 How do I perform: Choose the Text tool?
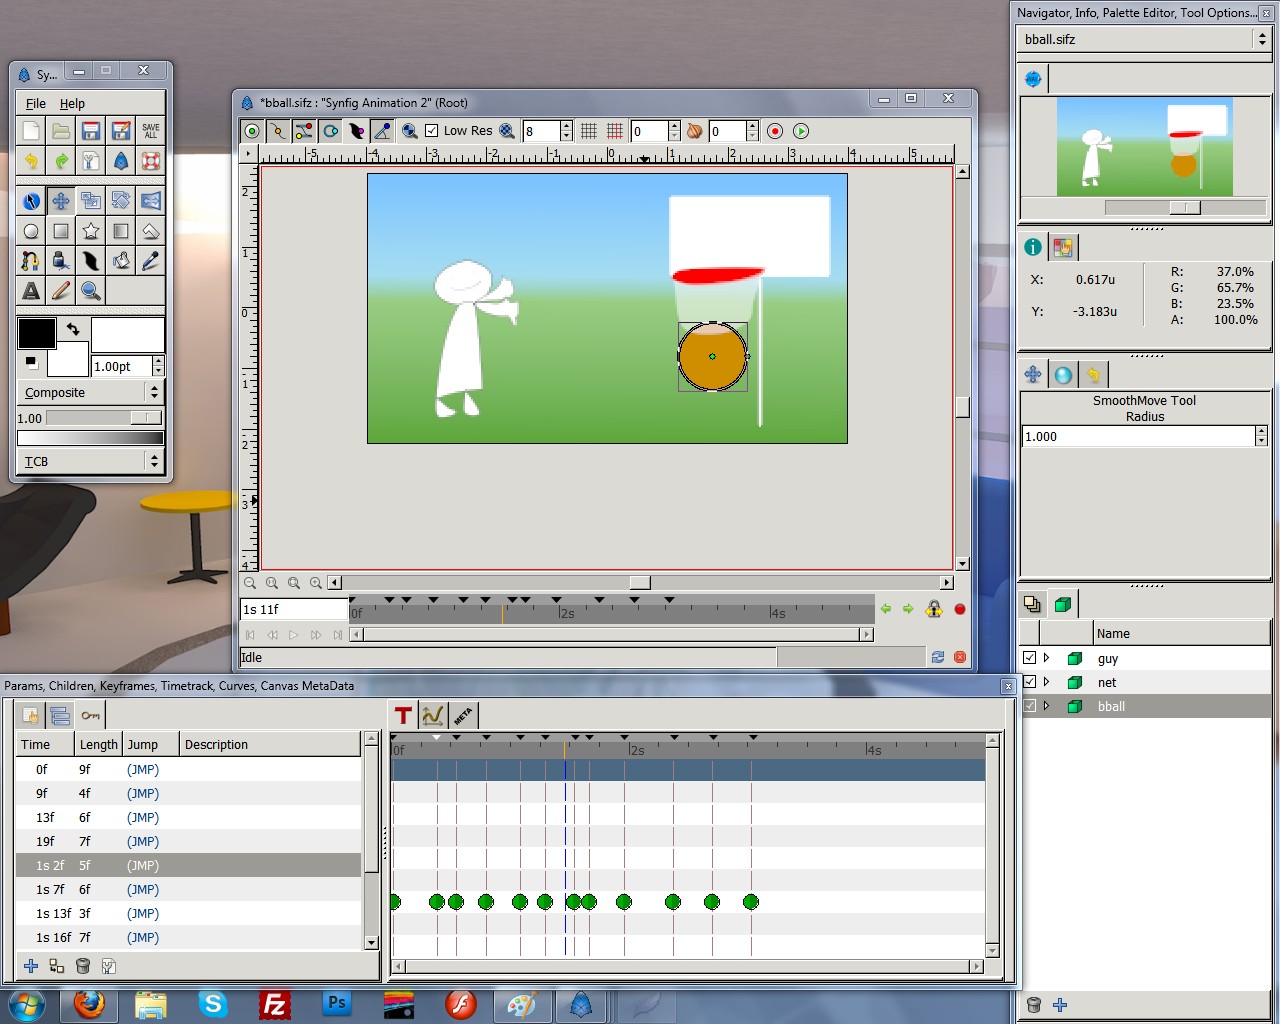pyautogui.click(x=31, y=291)
